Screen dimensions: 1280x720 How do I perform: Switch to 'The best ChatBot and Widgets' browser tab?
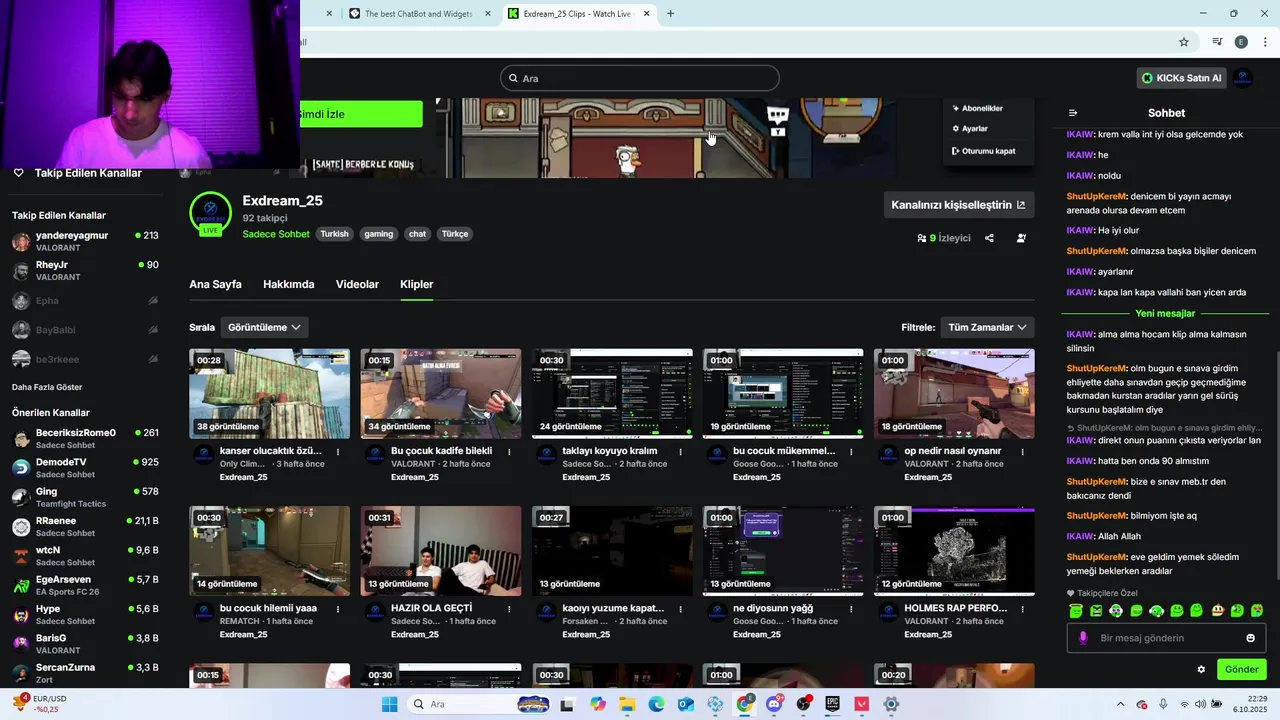coord(420,14)
